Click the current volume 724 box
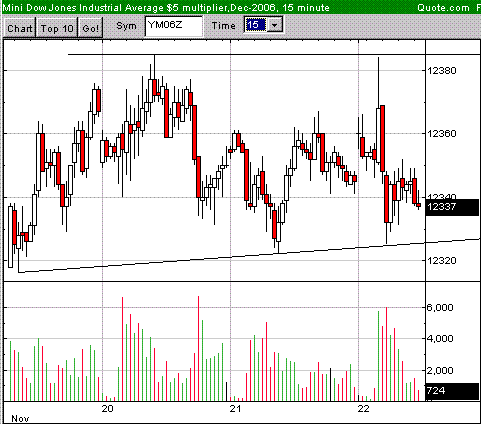 tap(452, 391)
